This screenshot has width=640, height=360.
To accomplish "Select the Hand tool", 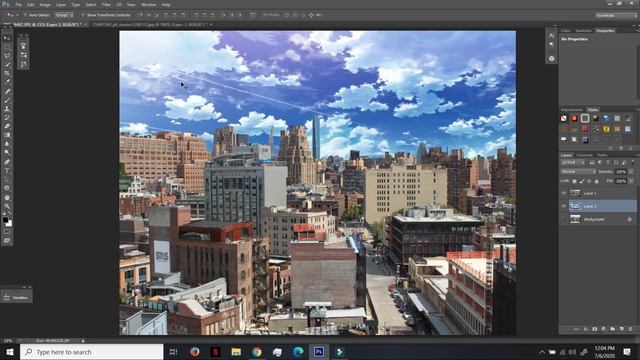I will 7,198.
